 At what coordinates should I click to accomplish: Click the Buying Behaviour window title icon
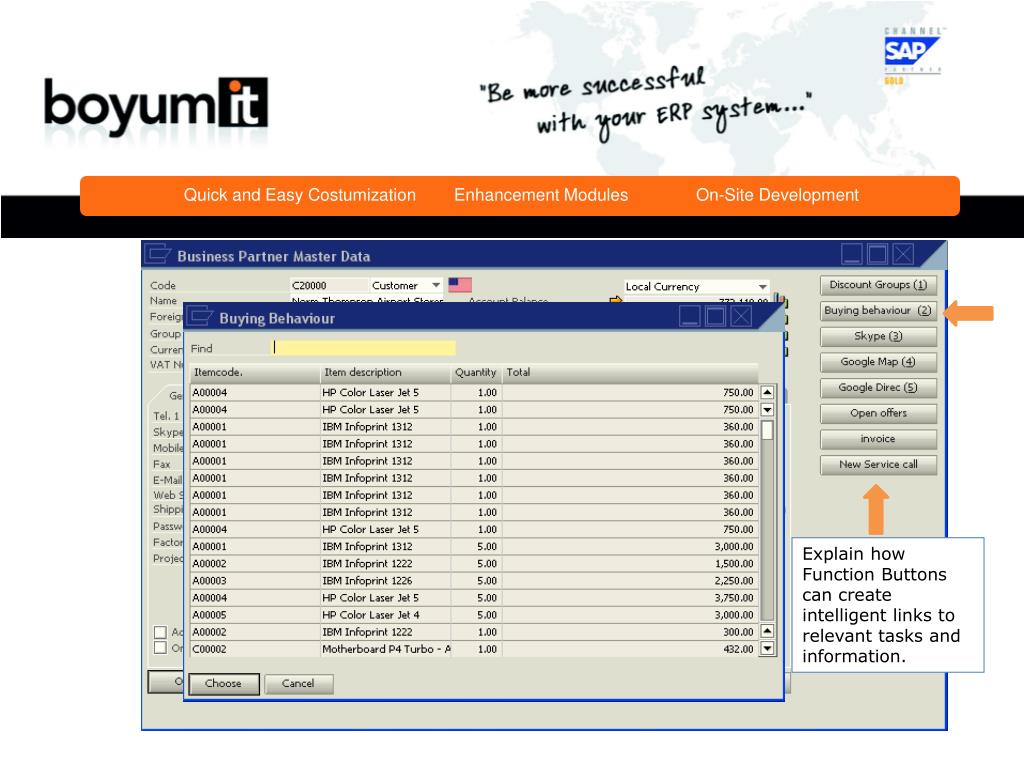(200, 316)
